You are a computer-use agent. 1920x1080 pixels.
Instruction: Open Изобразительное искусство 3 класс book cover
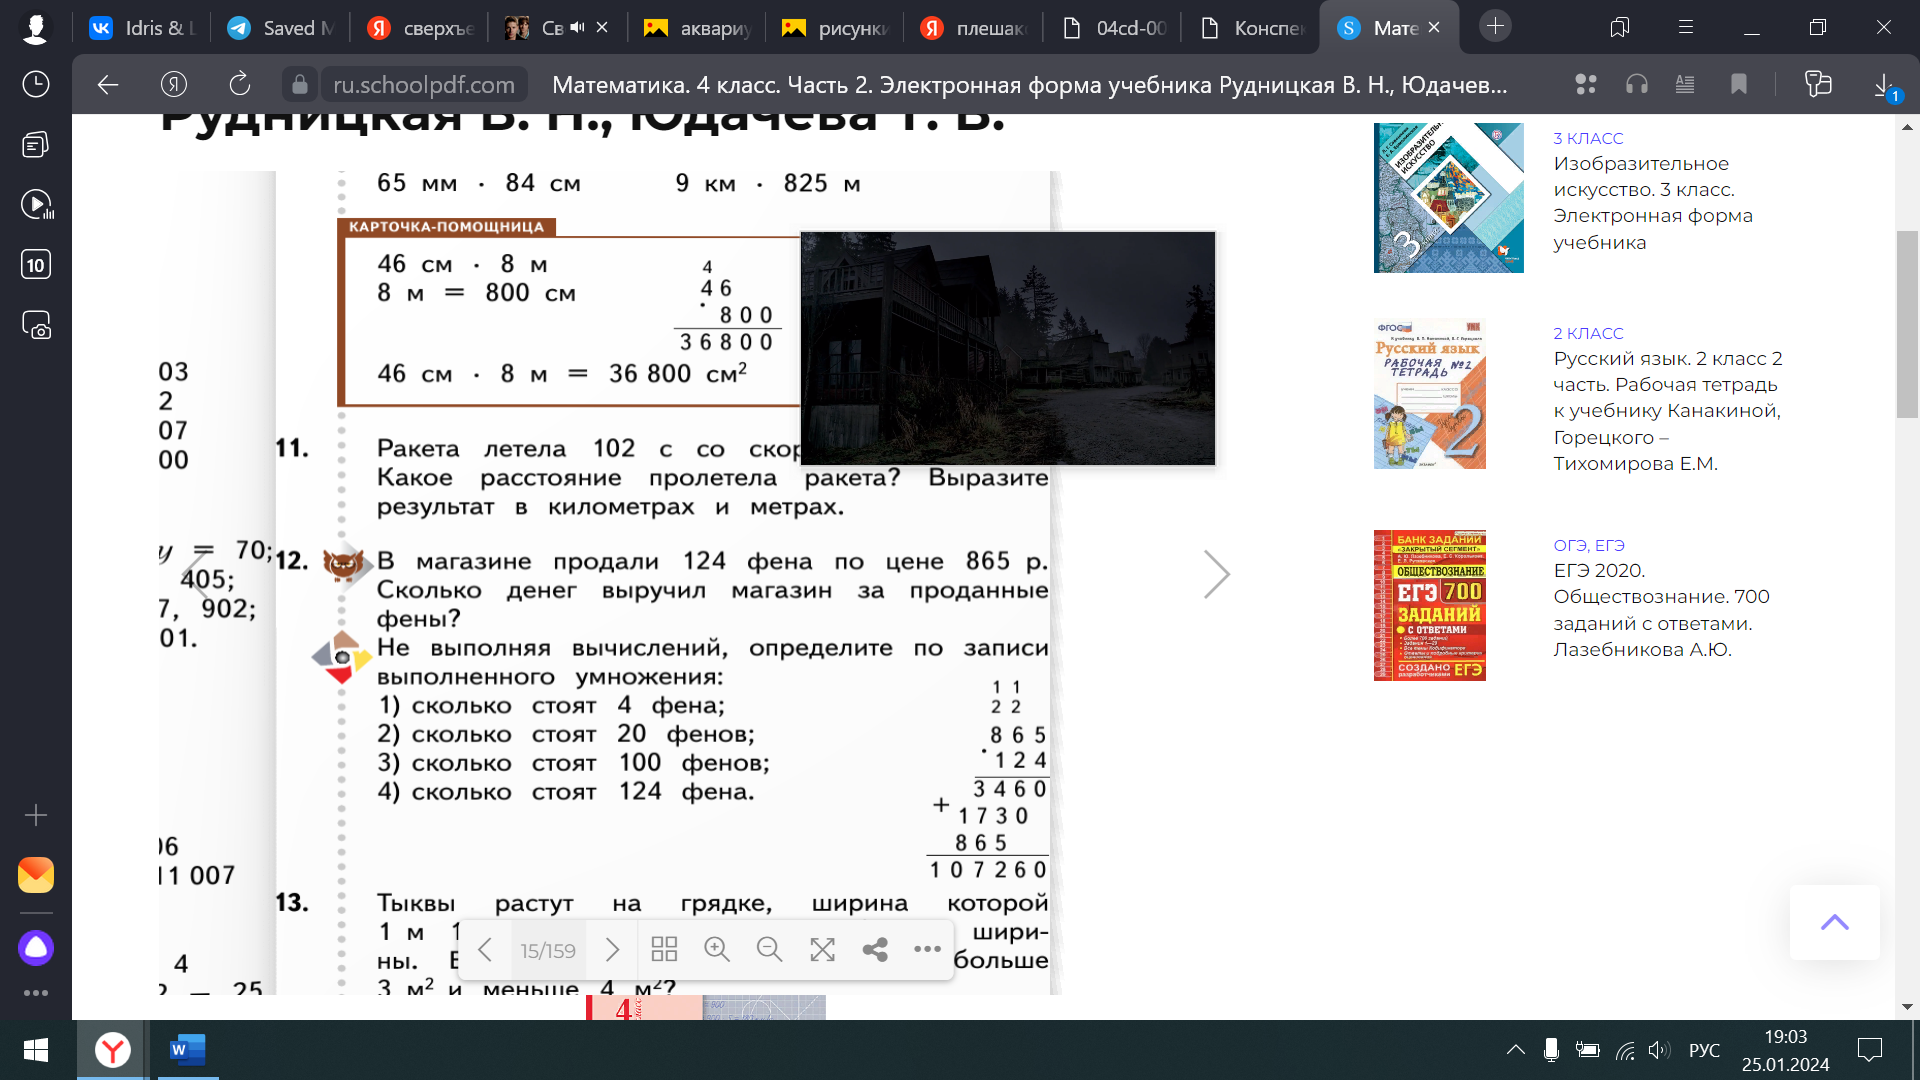pyautogui.click(x=1449, y=197)
